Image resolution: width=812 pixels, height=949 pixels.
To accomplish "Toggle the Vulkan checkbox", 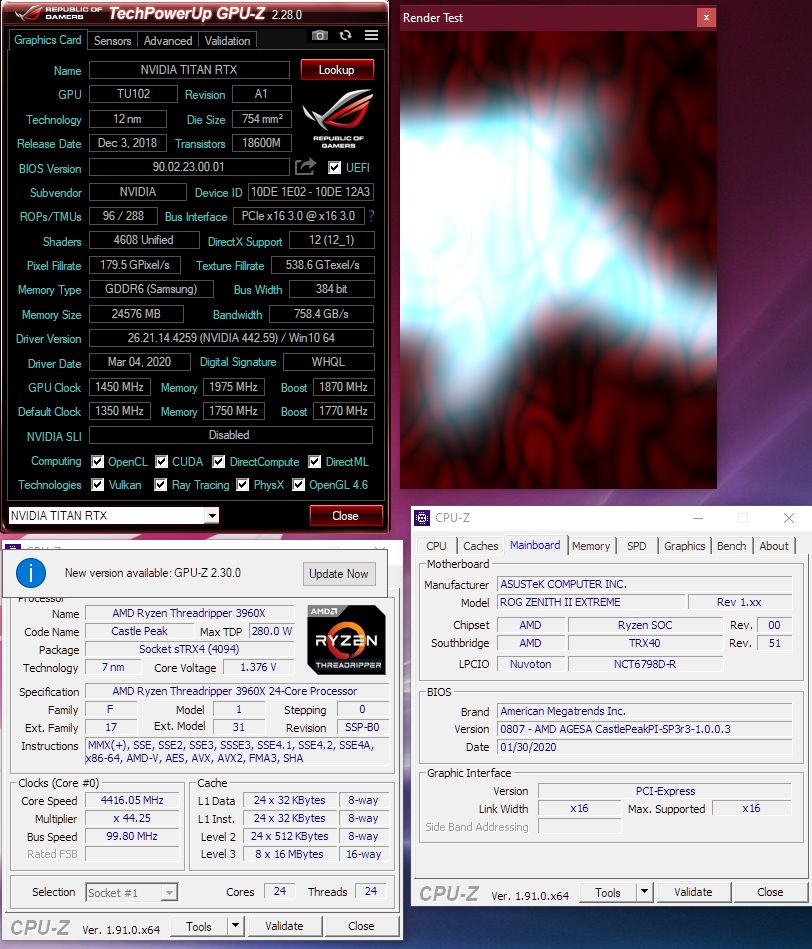I will click(97, 485).
